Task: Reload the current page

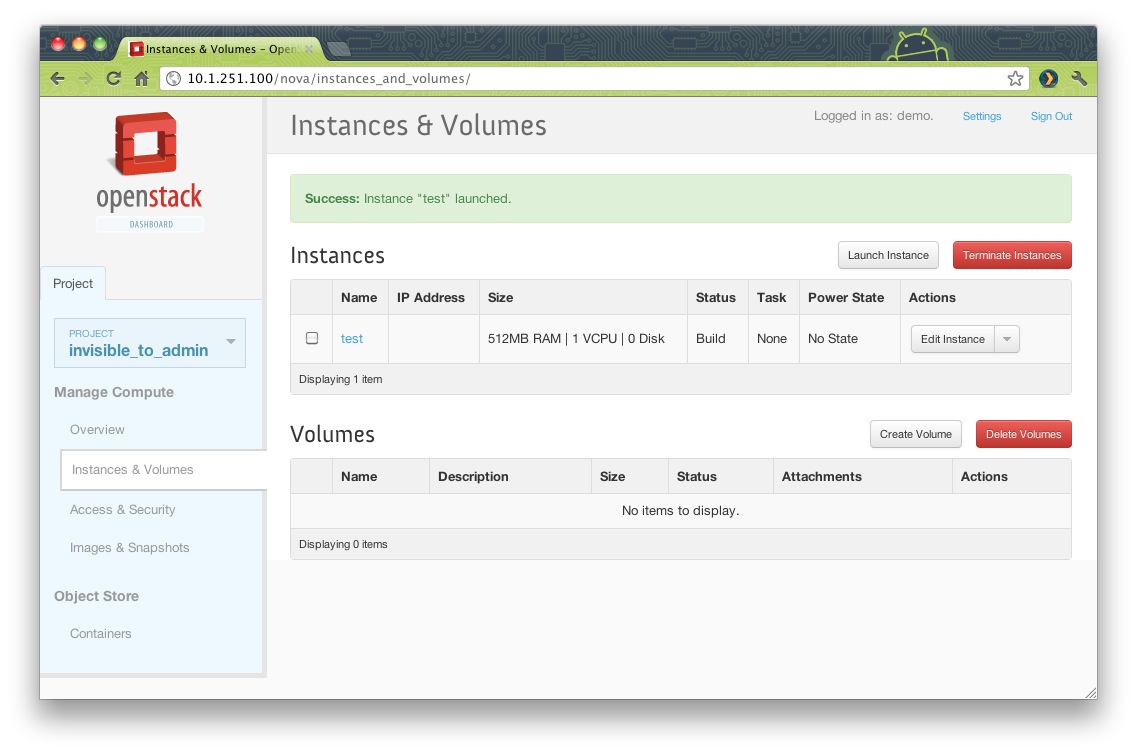Action: [113, 77]
